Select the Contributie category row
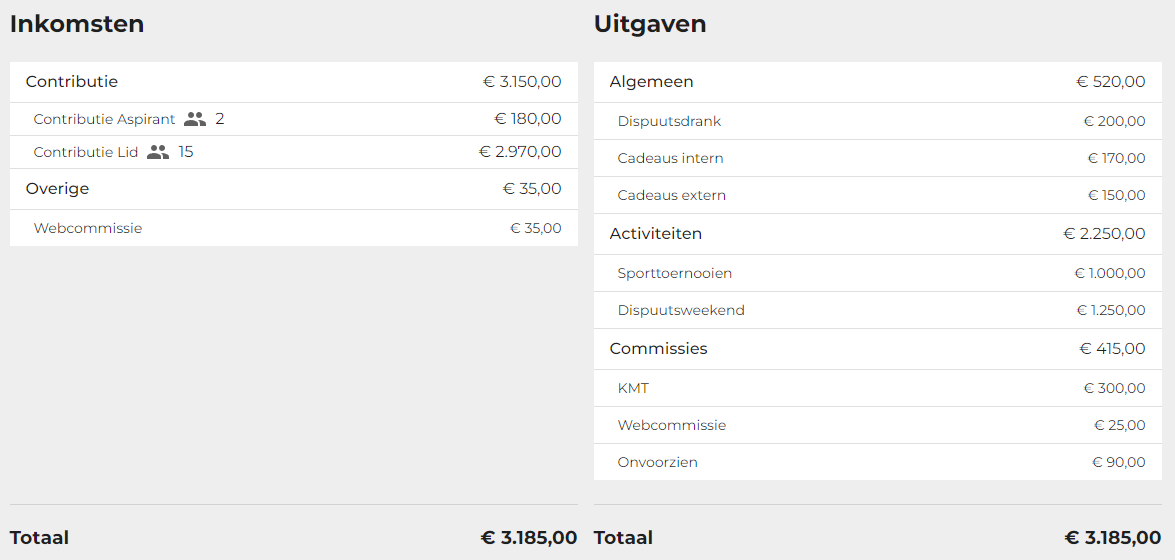The width and height of the screenshot is (1175, 560). click(x=294, y=82)
